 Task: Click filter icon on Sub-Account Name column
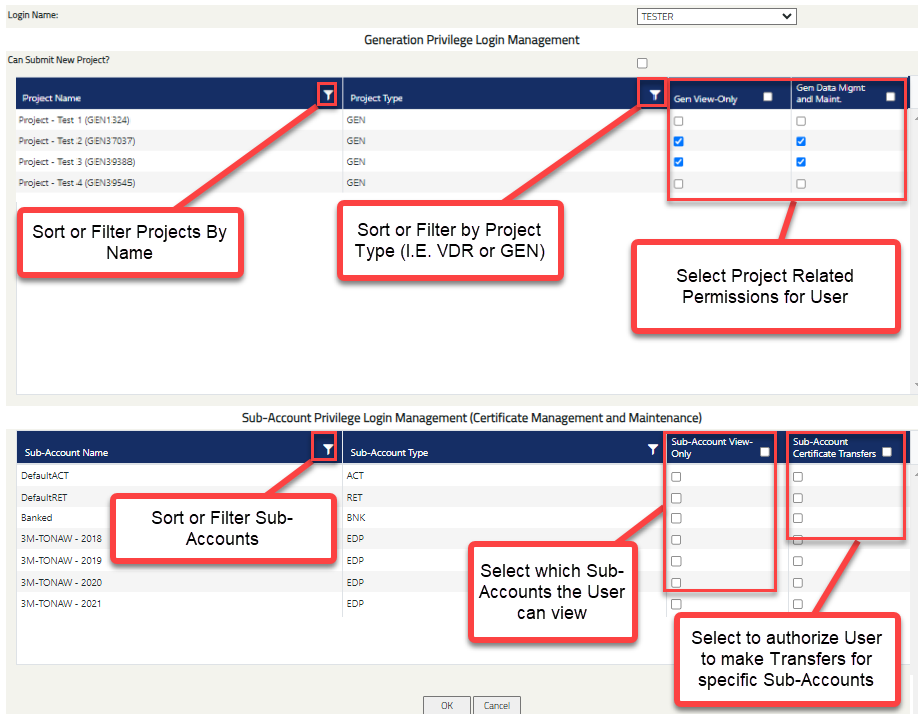(326, 450)
